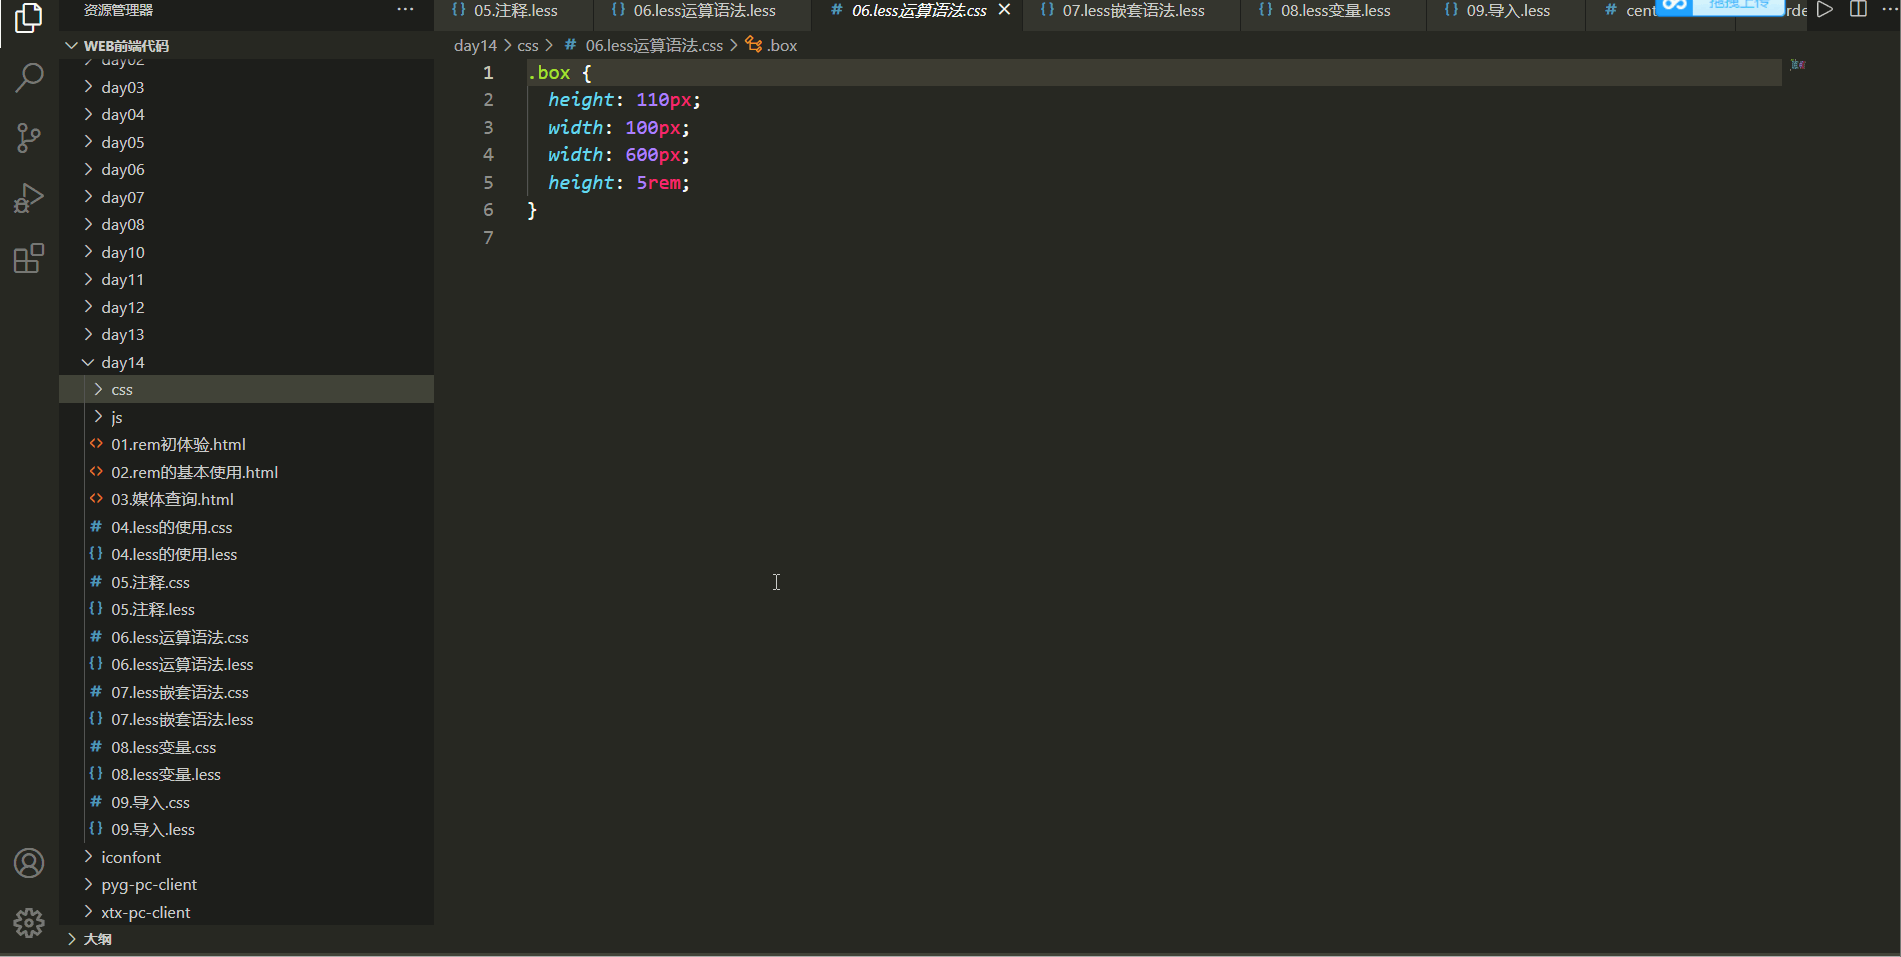This screenshot has height=957, width=1901.
Task: Expand the day08 folder
Action: [246, 224]
